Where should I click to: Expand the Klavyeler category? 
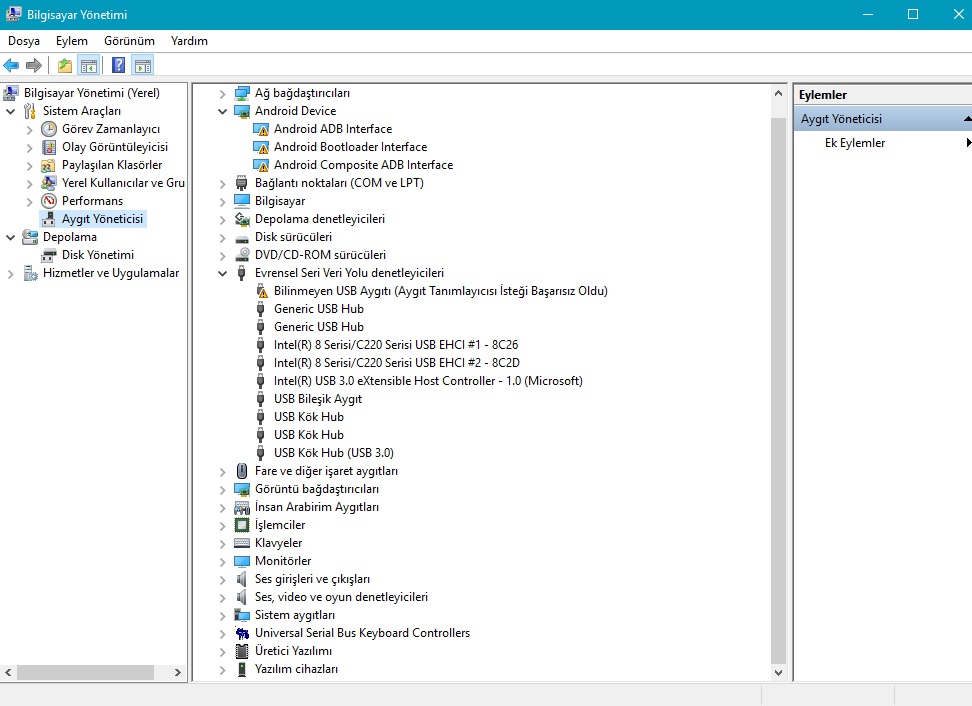click(x=223, y=544)
